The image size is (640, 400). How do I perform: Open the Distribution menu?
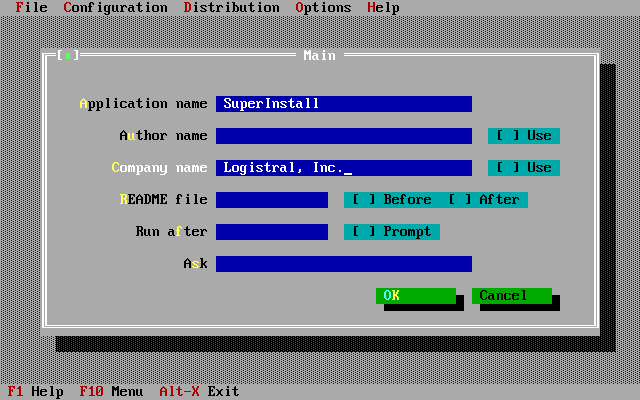pos(231,8)
